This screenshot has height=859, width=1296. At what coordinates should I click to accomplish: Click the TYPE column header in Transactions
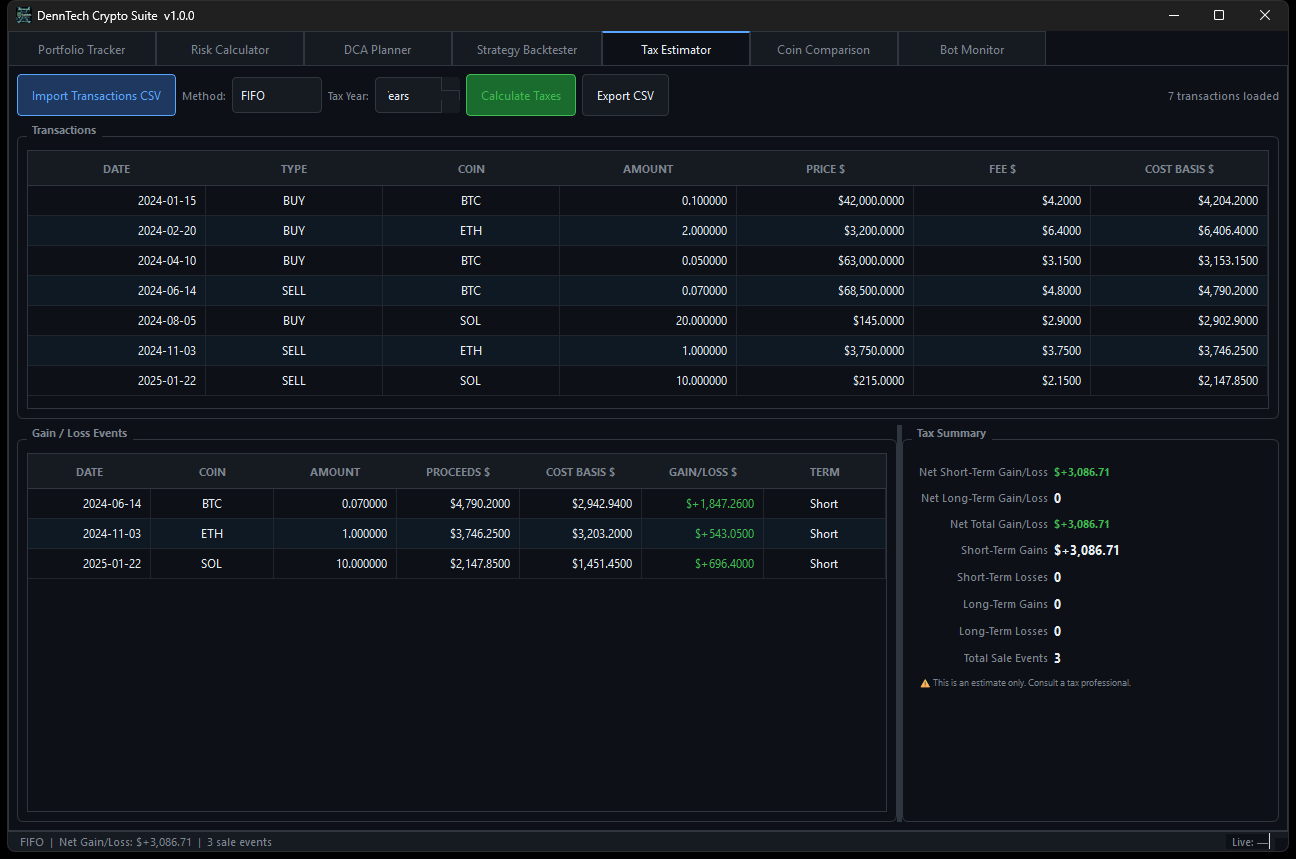point(294,169)
